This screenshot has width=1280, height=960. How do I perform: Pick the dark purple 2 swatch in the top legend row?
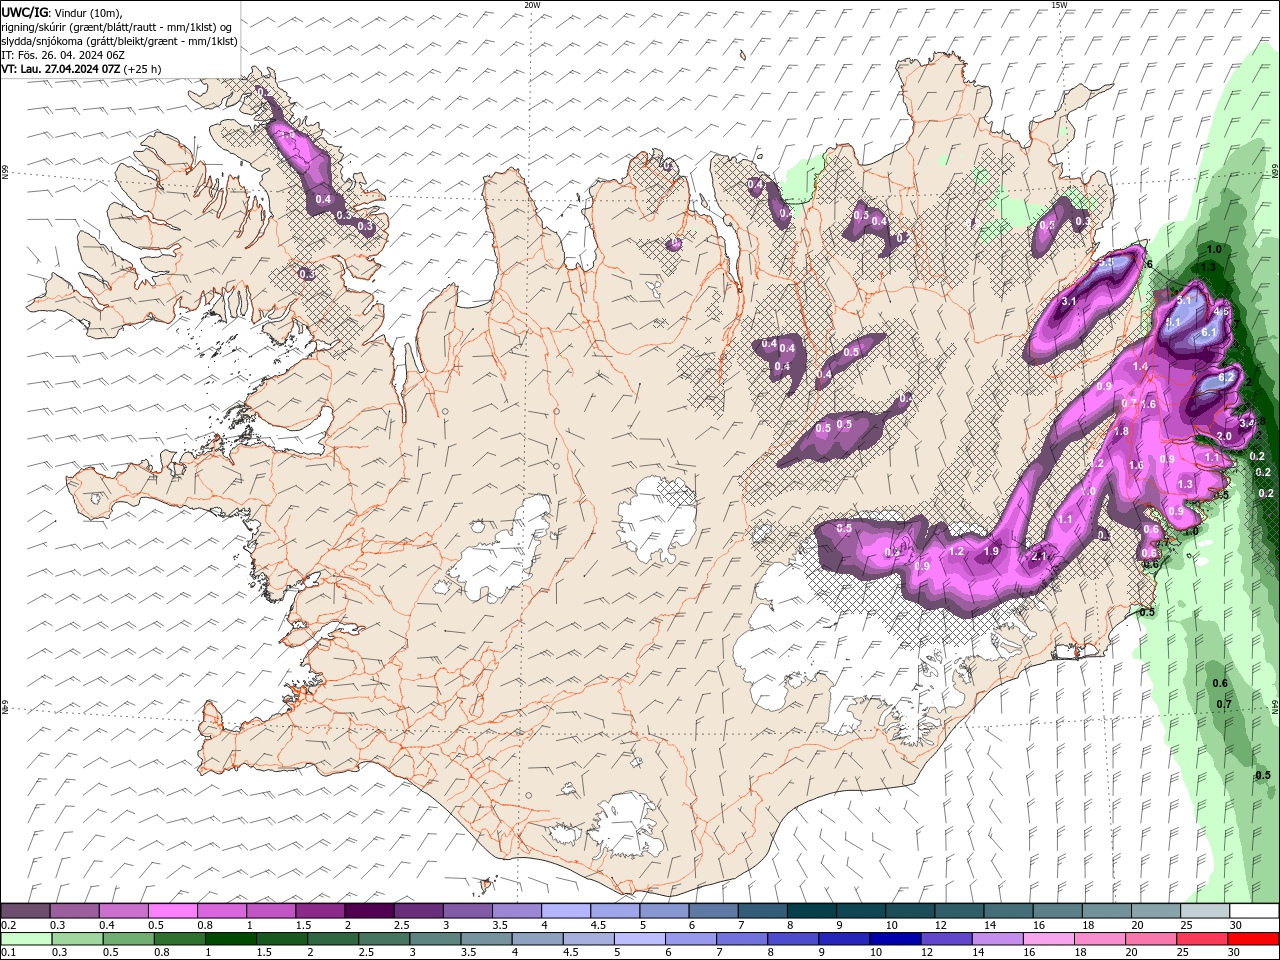point(369,911)
